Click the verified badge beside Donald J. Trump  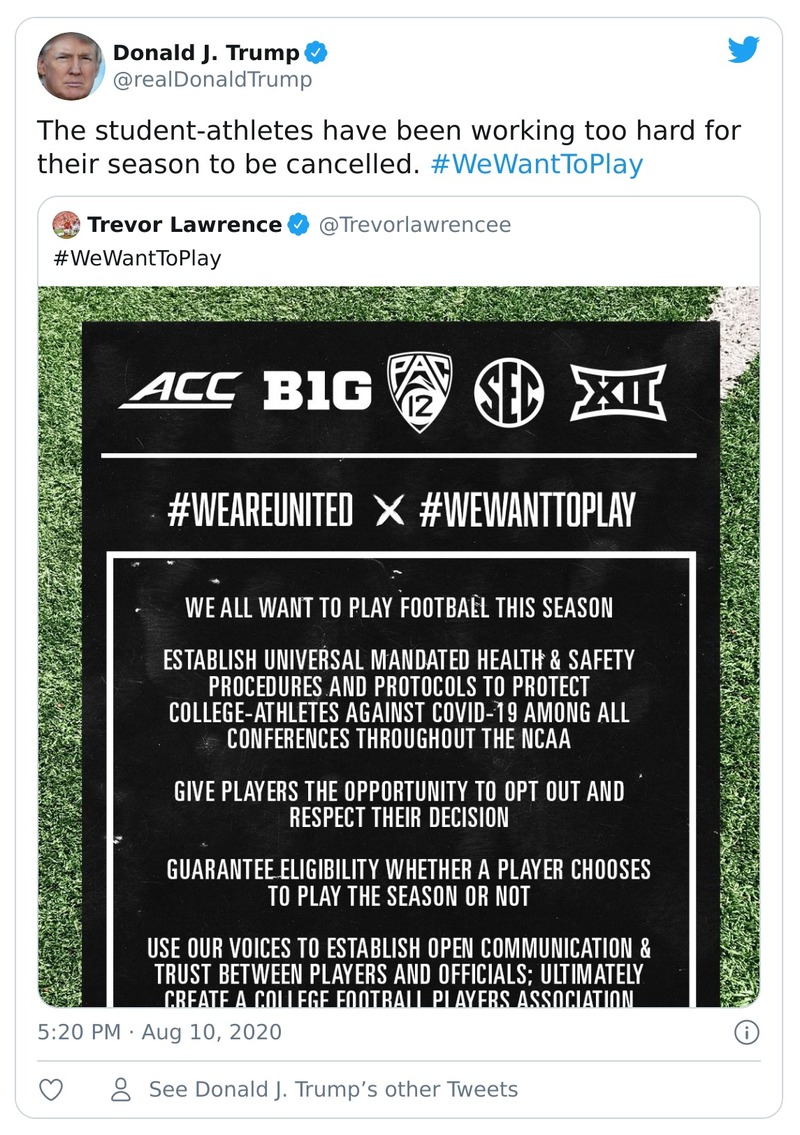tap(317, 52)
